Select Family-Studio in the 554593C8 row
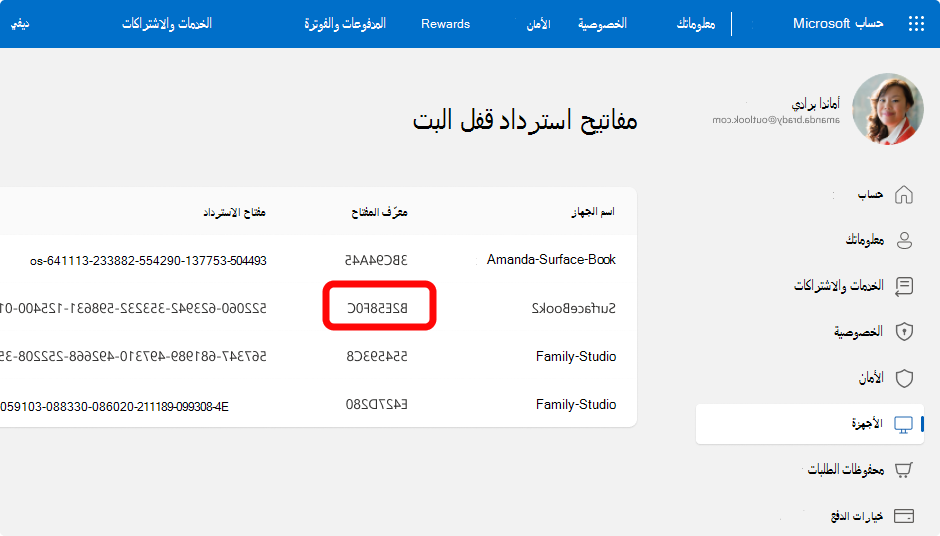 [x=576, y=356]
